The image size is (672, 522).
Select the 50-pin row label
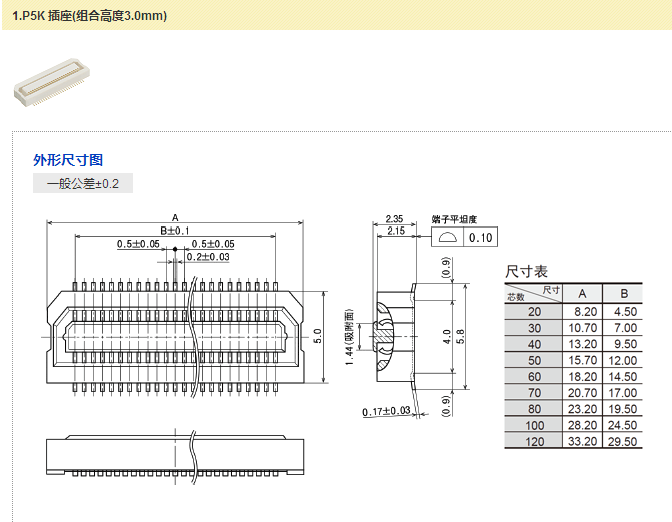534,360
